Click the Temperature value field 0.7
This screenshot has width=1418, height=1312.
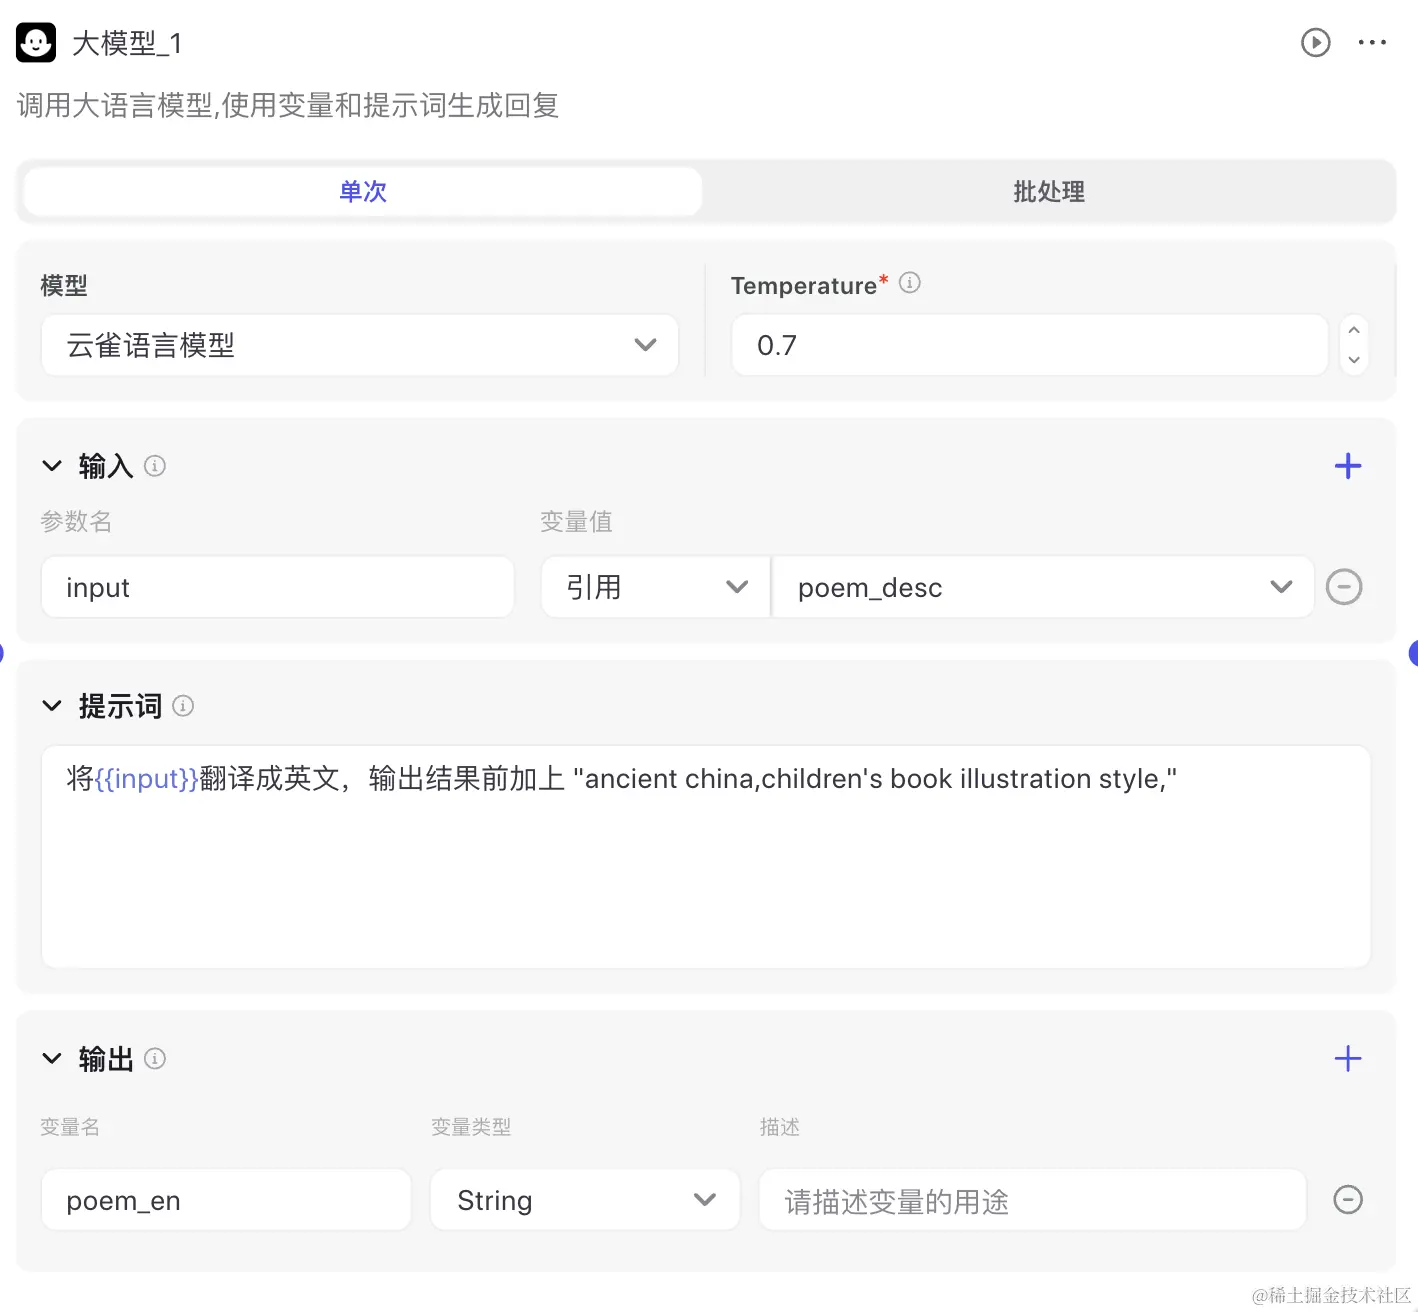tap(1030, 345)
